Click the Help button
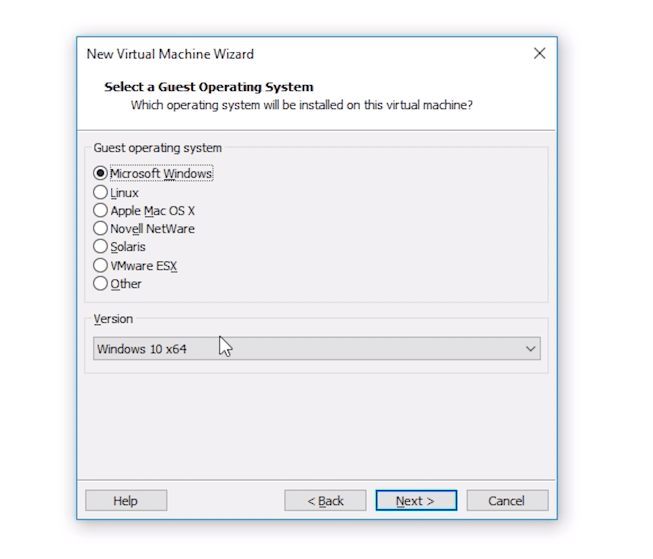Screen dimensions: 653x559 (x=126, y=500)
